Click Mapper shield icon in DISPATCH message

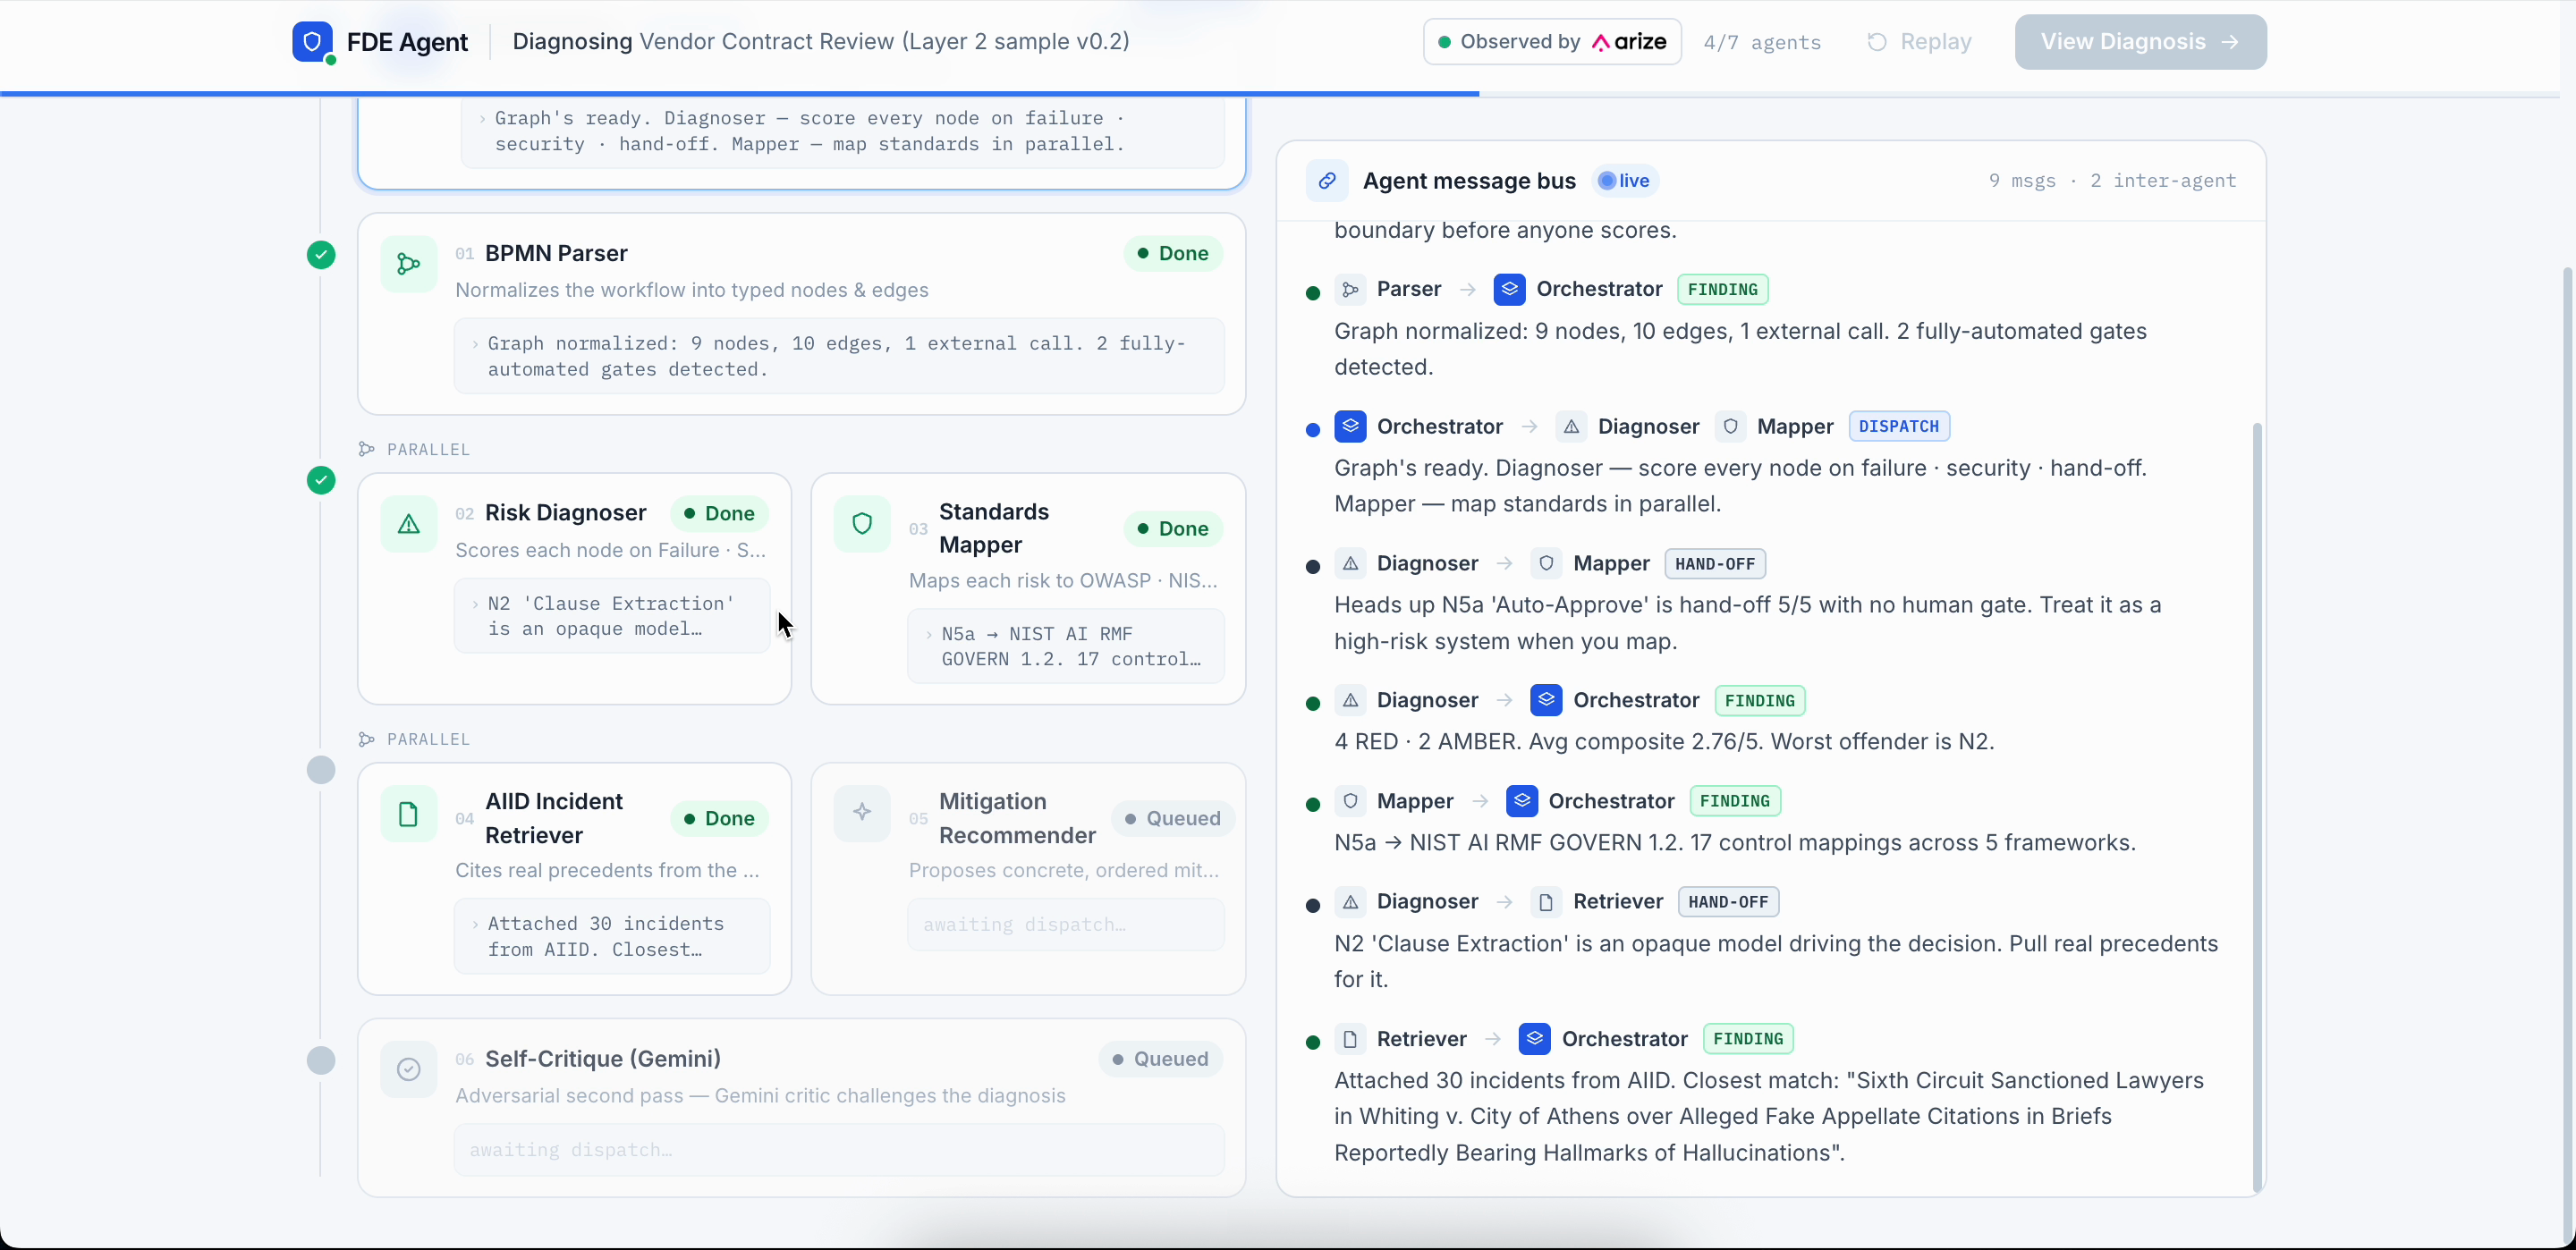point(1730,427)
